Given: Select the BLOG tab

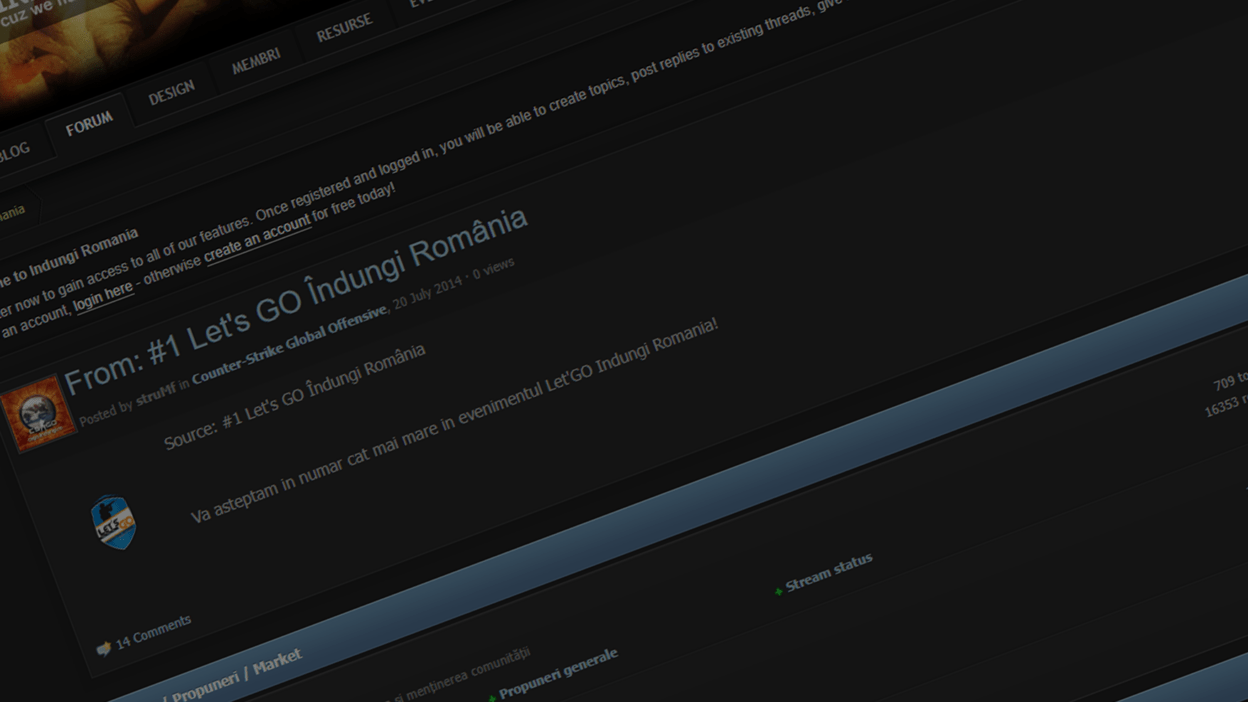Looking at the screenshot, I should tap(12, 153).
